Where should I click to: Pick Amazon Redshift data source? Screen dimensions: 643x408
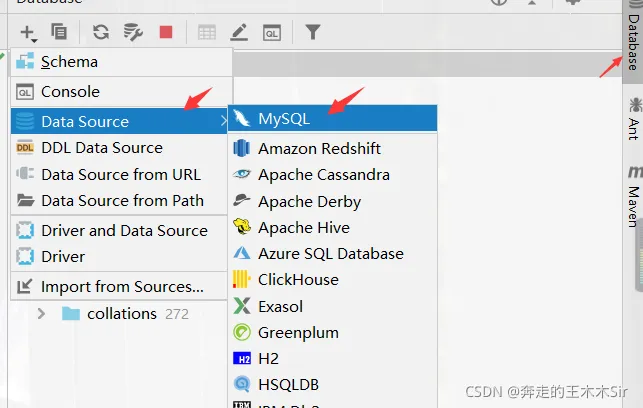tap(333, 148)
